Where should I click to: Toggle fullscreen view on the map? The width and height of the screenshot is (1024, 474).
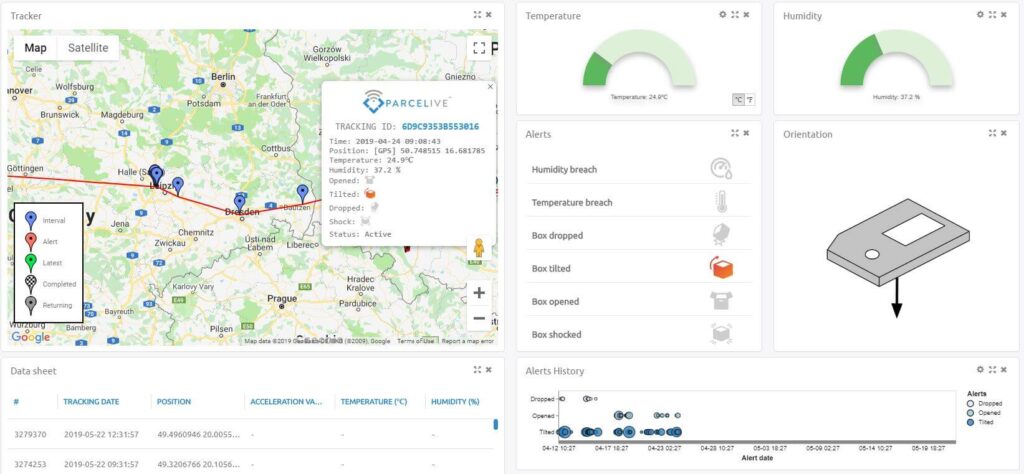[x=479, y=48]
